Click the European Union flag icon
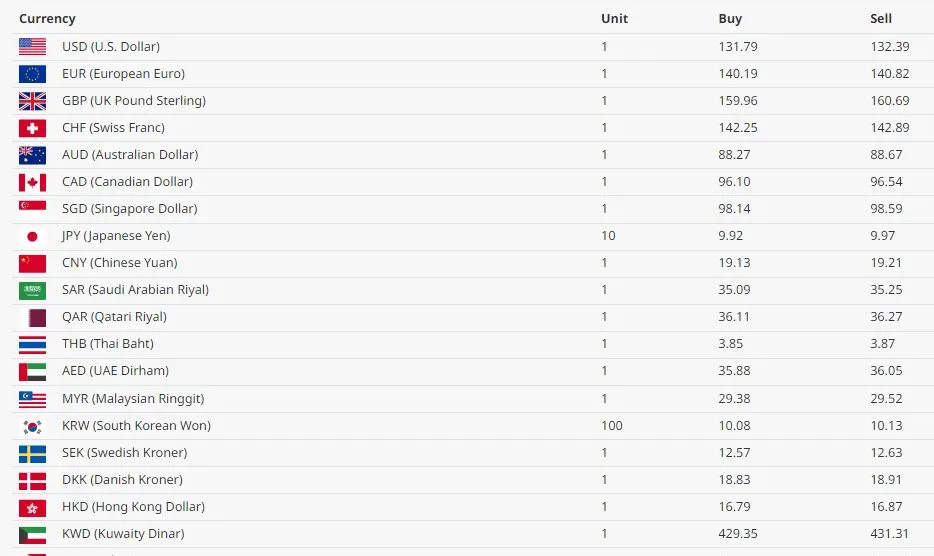The image size is (934, 556). [32, 74]
